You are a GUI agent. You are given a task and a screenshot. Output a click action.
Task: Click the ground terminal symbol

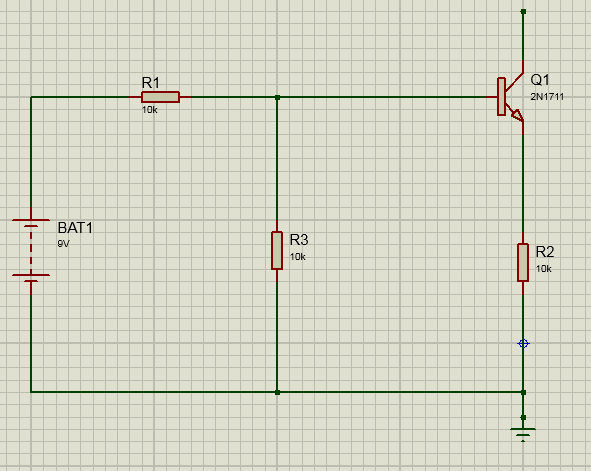coord(523,434)
